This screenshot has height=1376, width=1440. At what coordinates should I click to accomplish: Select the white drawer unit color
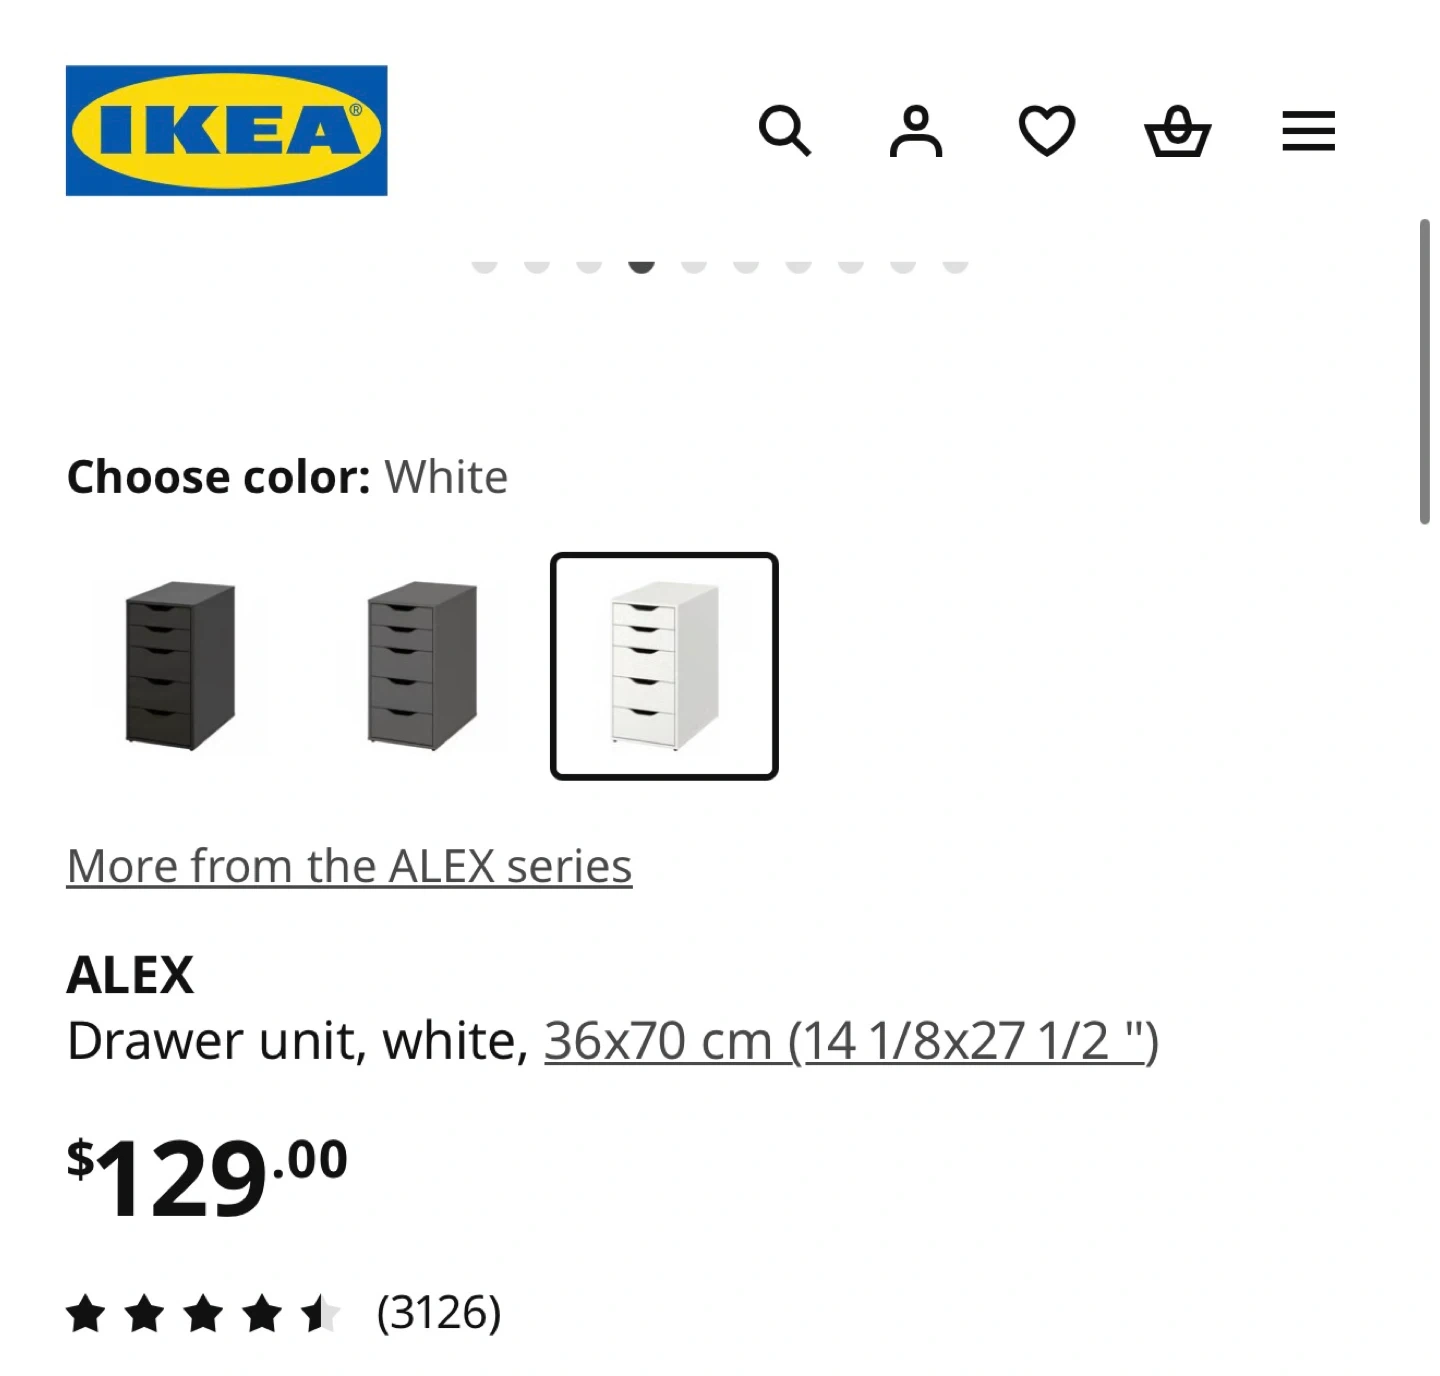(664, 665)
